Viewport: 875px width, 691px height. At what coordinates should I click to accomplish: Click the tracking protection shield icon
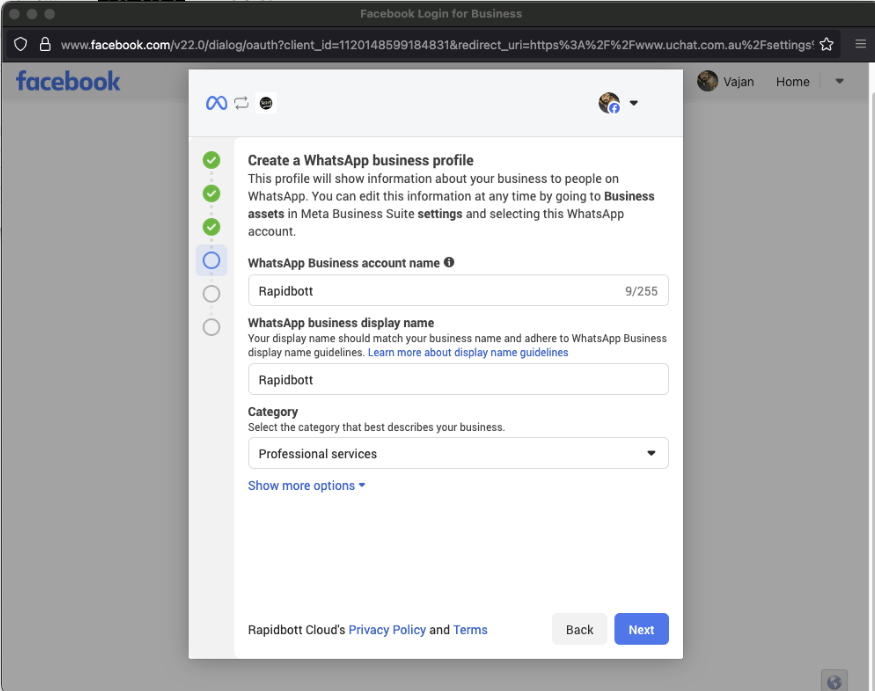point(20,45)
